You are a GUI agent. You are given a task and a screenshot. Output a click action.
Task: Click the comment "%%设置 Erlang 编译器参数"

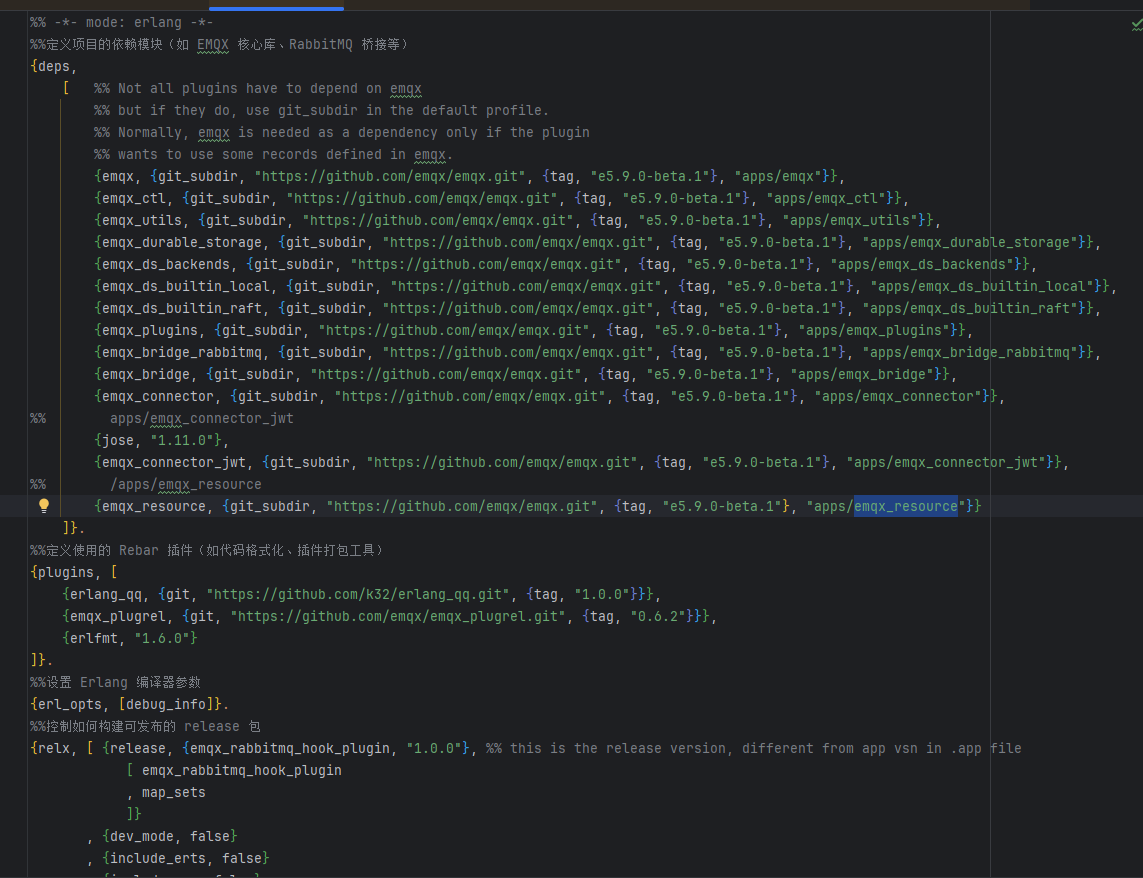coord(115,683)
